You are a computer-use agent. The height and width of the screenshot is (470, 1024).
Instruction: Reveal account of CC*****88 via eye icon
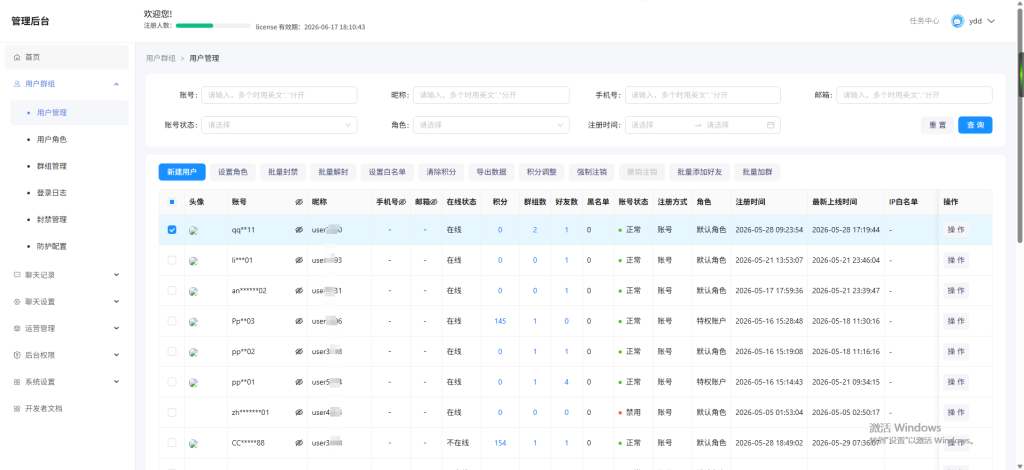[x=299, y=443]
